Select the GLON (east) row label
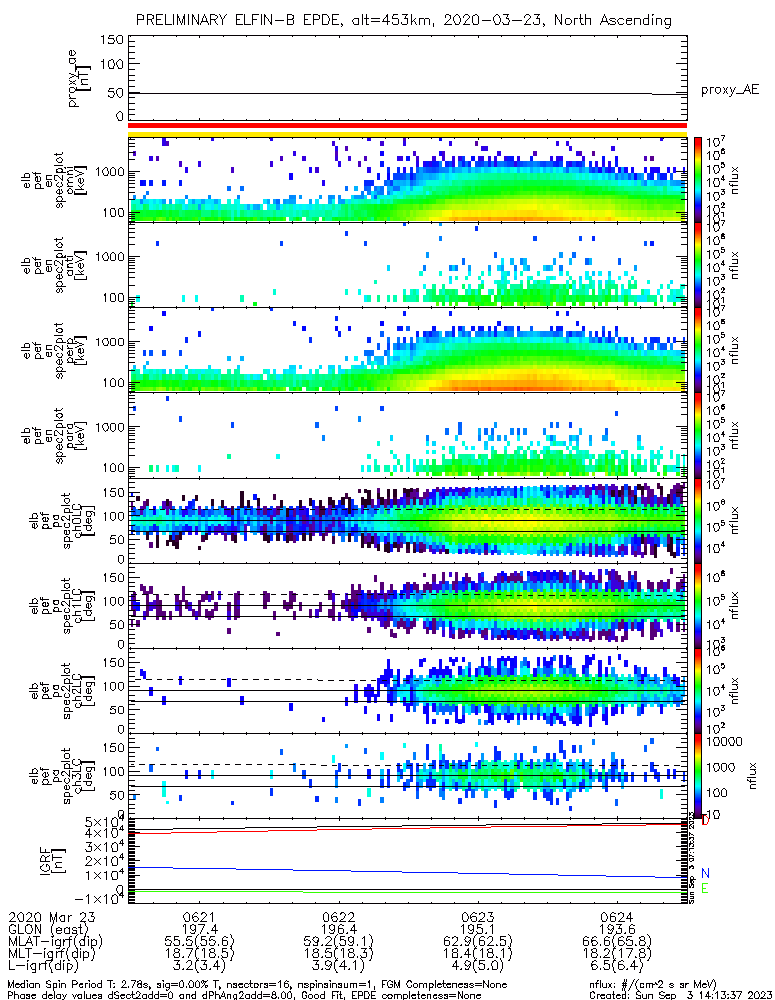 click(x=48, y=929)
